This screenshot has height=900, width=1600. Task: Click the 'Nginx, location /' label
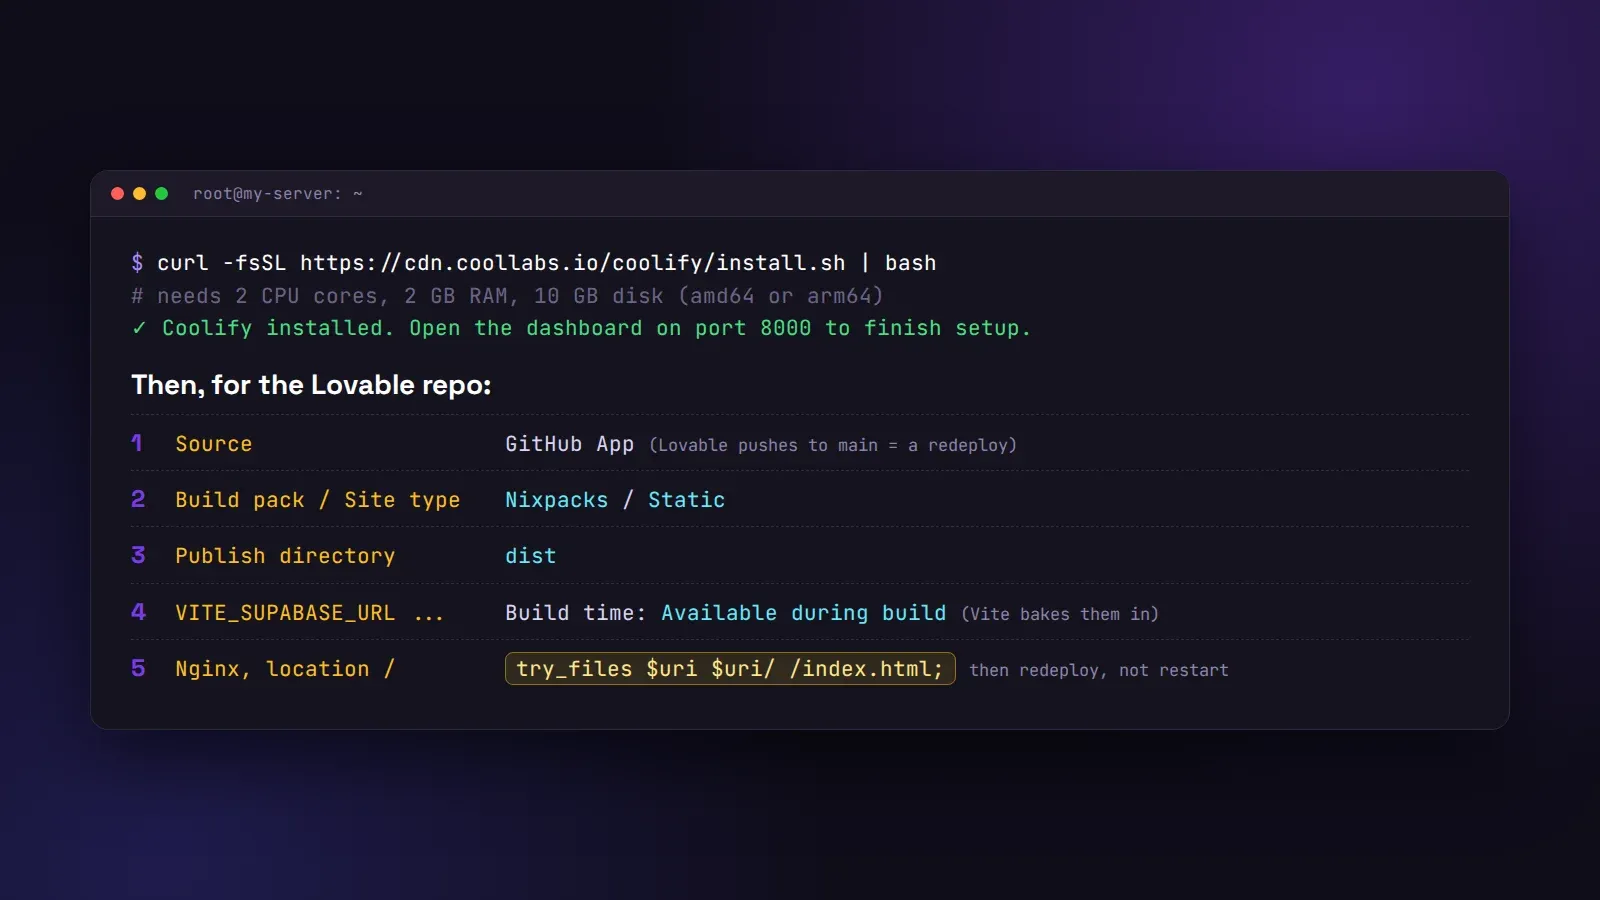[x=285, y=669]
